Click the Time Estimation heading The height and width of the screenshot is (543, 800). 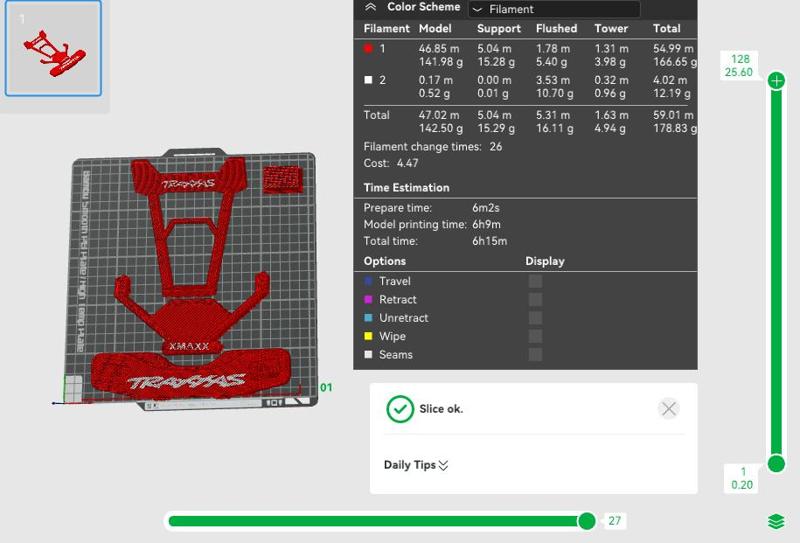pos(407,188)
